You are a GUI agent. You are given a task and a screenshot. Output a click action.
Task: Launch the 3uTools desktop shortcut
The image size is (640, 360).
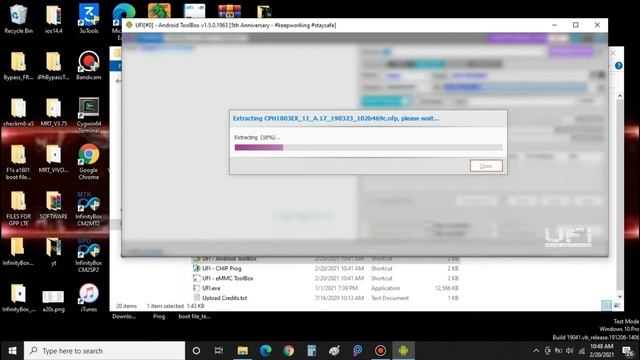[x=89, y=18]
